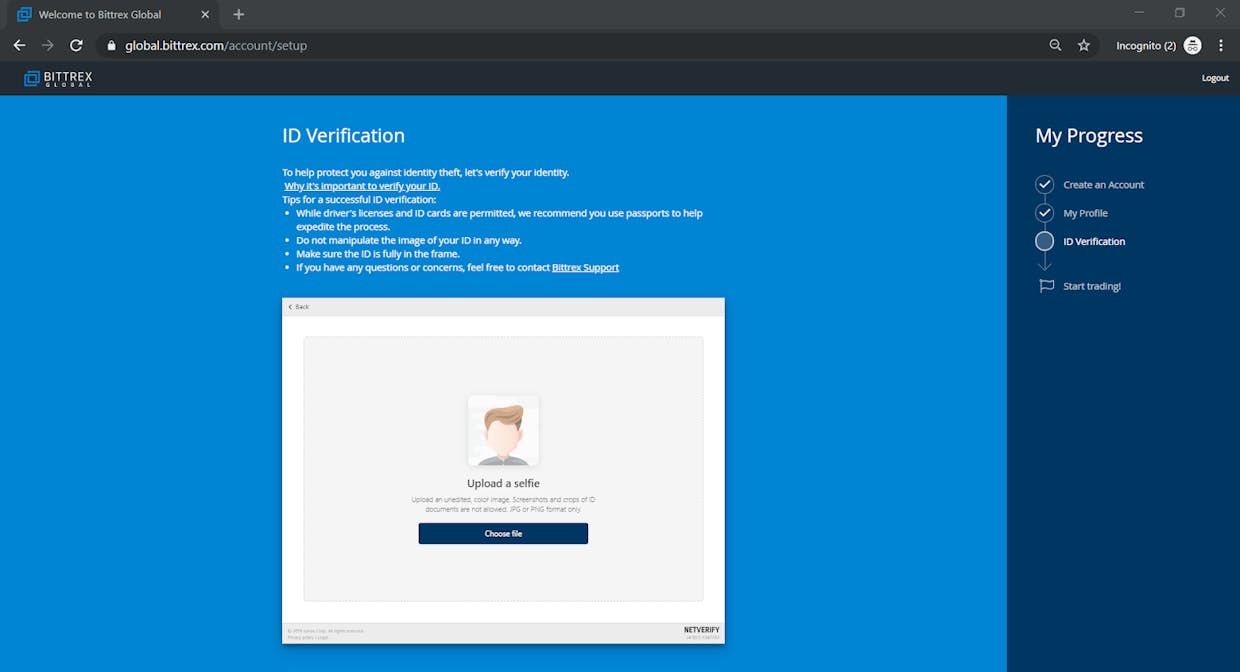Select the 'Create an Account' progress step
The width and height of the screenshot is (1240, 672).
point(1103,185)
